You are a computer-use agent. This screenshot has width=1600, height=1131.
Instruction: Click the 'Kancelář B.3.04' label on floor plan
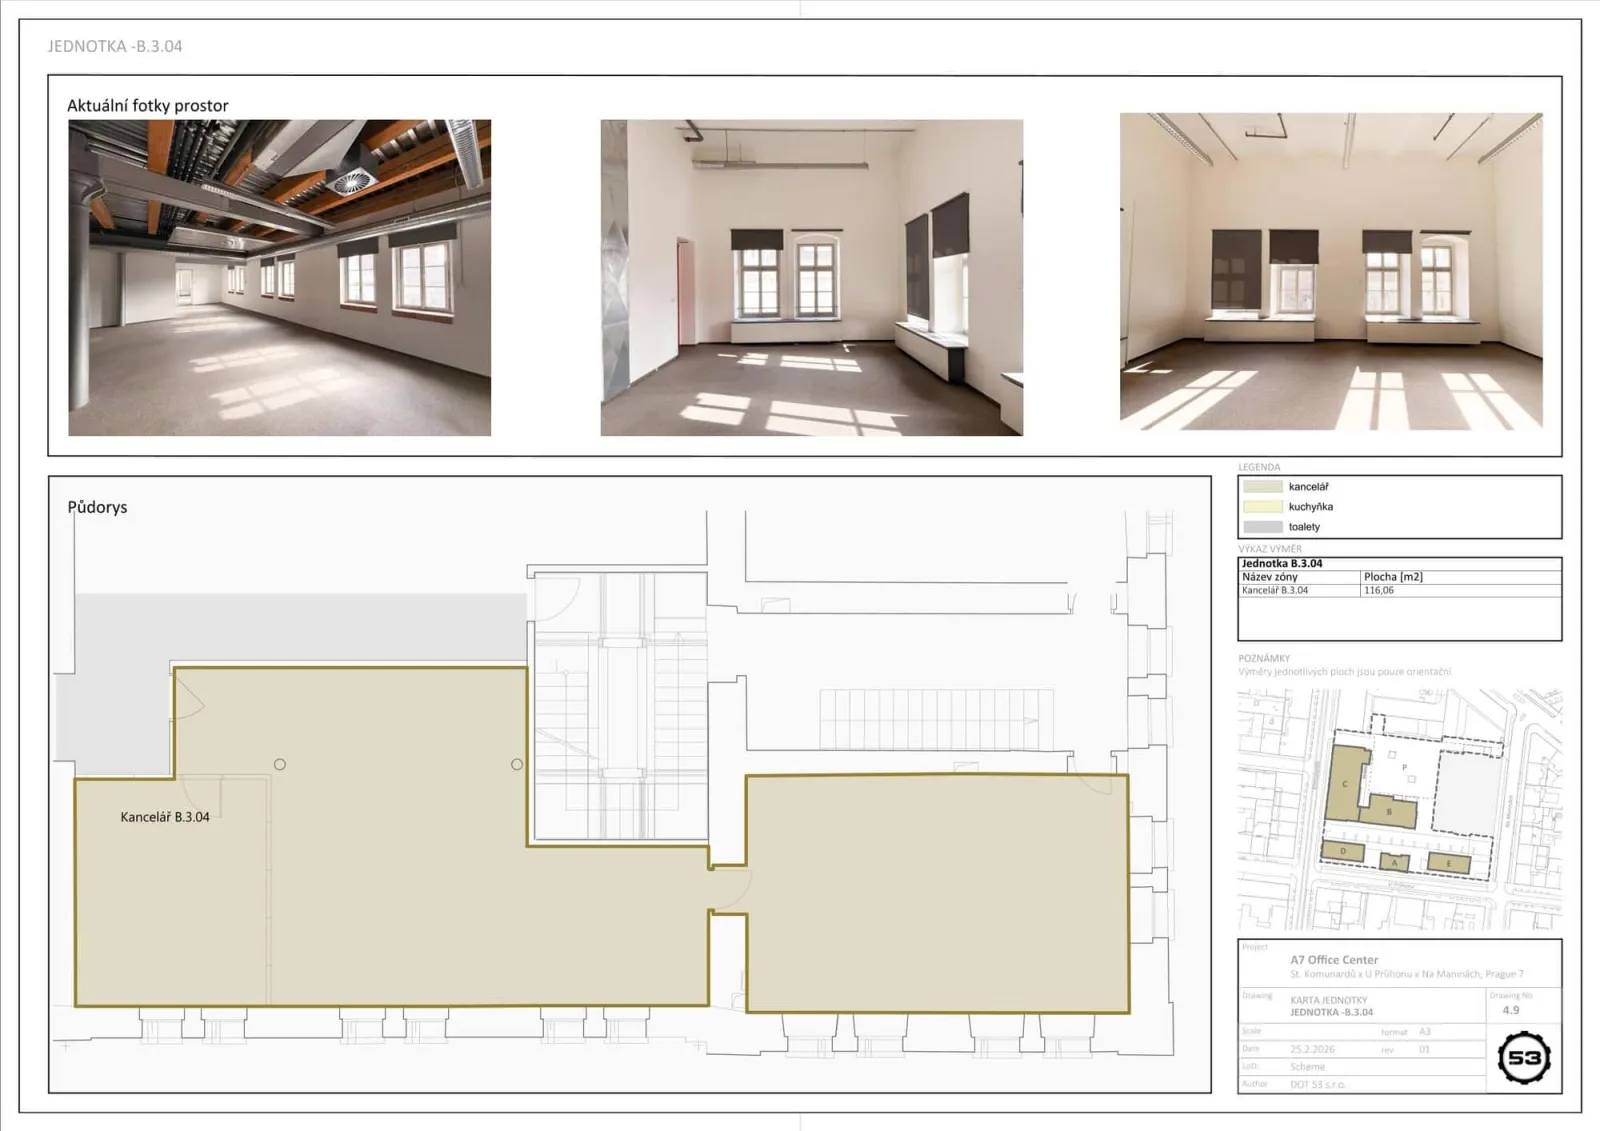coord(165,817)
